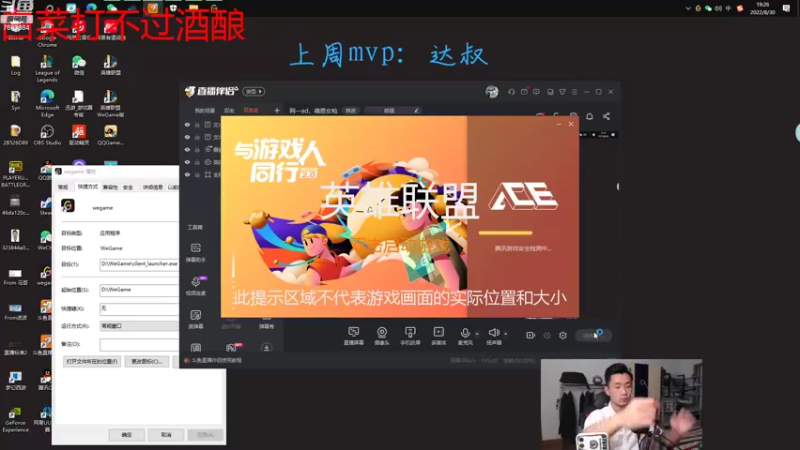Open League of Legends desktop shortcut
The width and height of the screenshot is (800, 450).
tap(47, 69)
